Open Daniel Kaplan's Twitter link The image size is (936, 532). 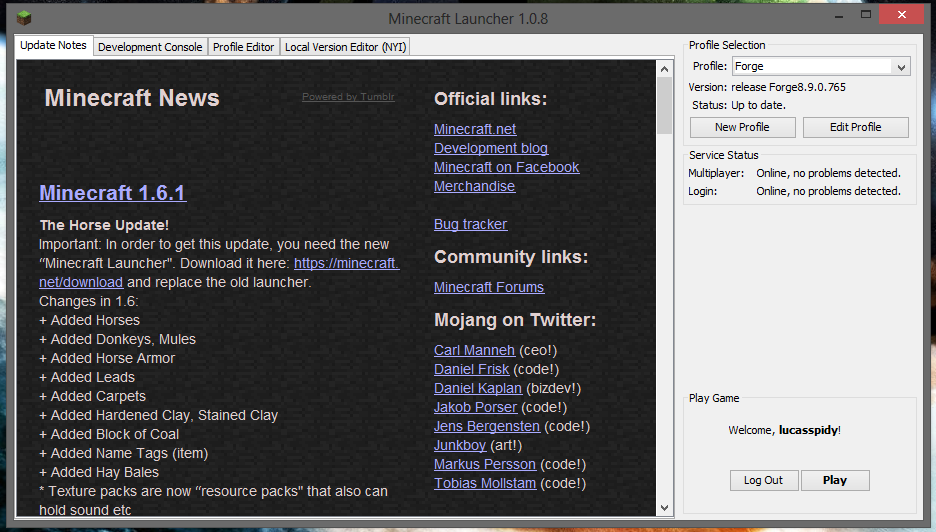point(478,389)
